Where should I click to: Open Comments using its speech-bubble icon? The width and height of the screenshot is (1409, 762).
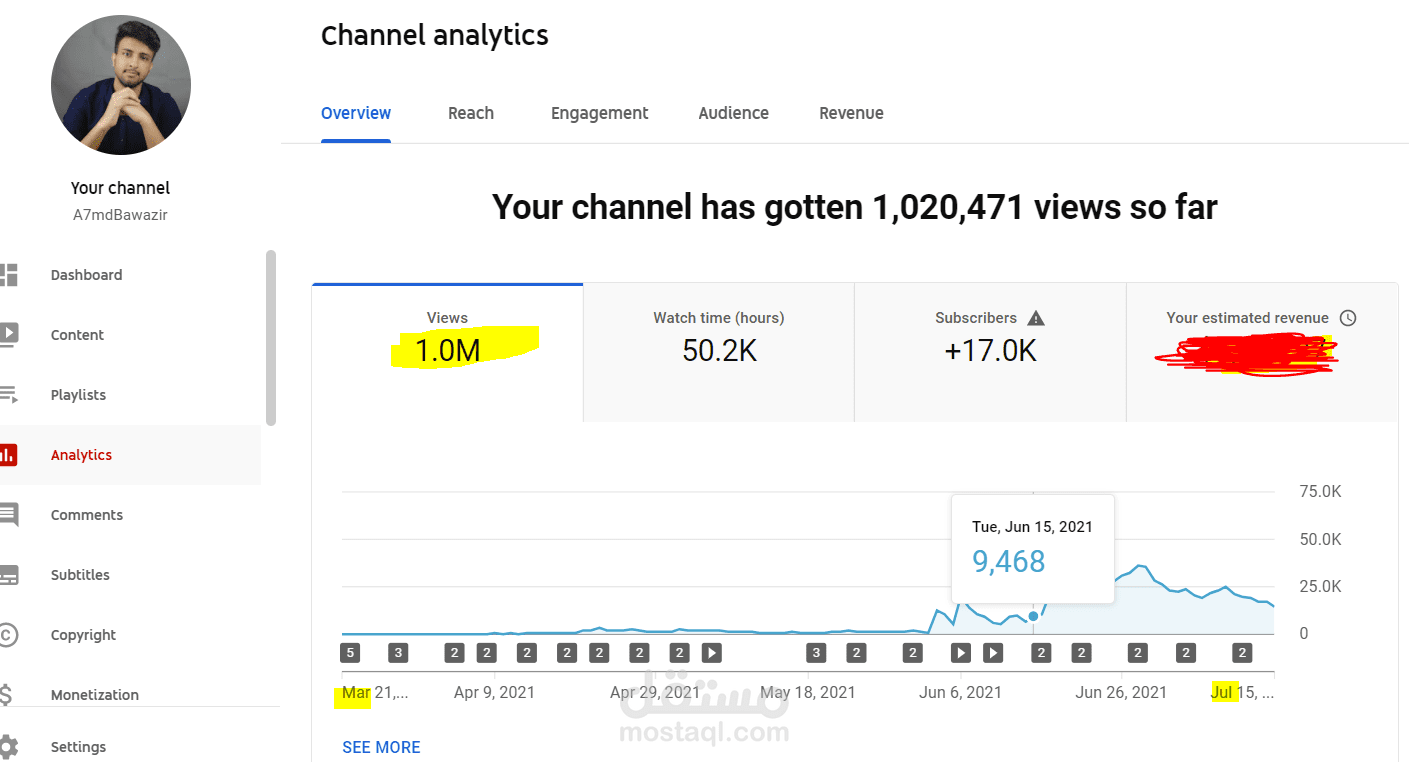click(x=8, y=515)
